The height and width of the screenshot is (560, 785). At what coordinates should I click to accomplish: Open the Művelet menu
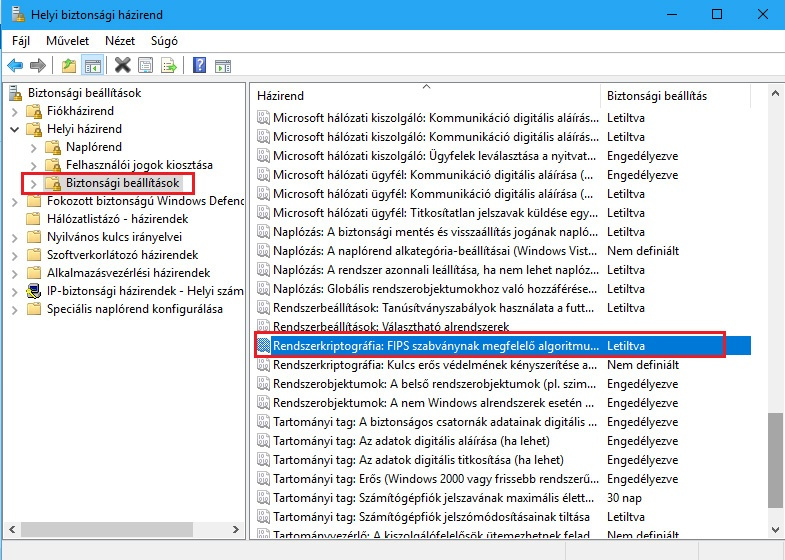(x=67, y=41)
